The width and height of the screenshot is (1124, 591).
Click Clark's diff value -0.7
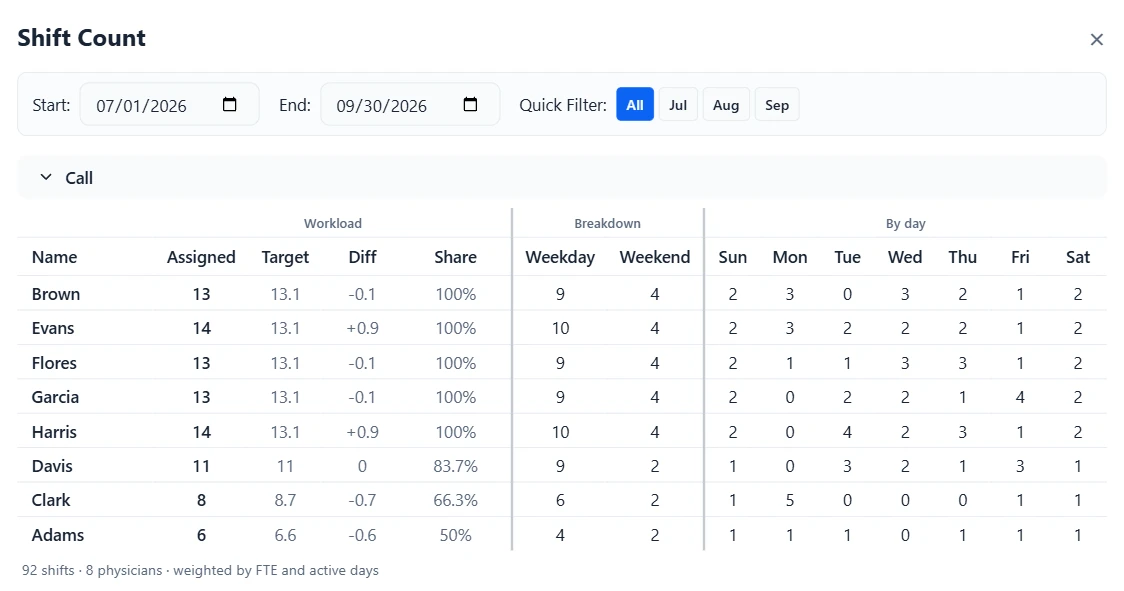pyautogui.click(x=363, y=500)
